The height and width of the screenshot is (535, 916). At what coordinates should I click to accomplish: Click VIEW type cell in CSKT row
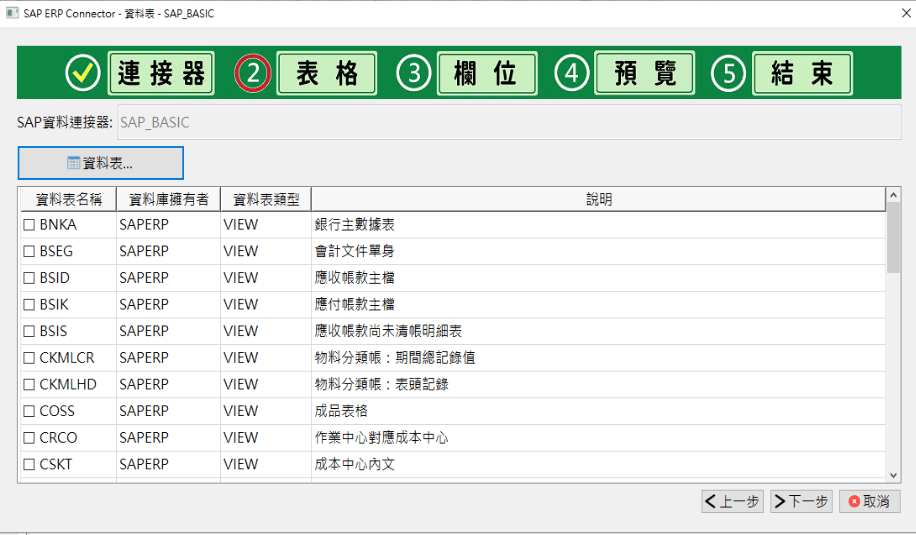coord(266,464)
